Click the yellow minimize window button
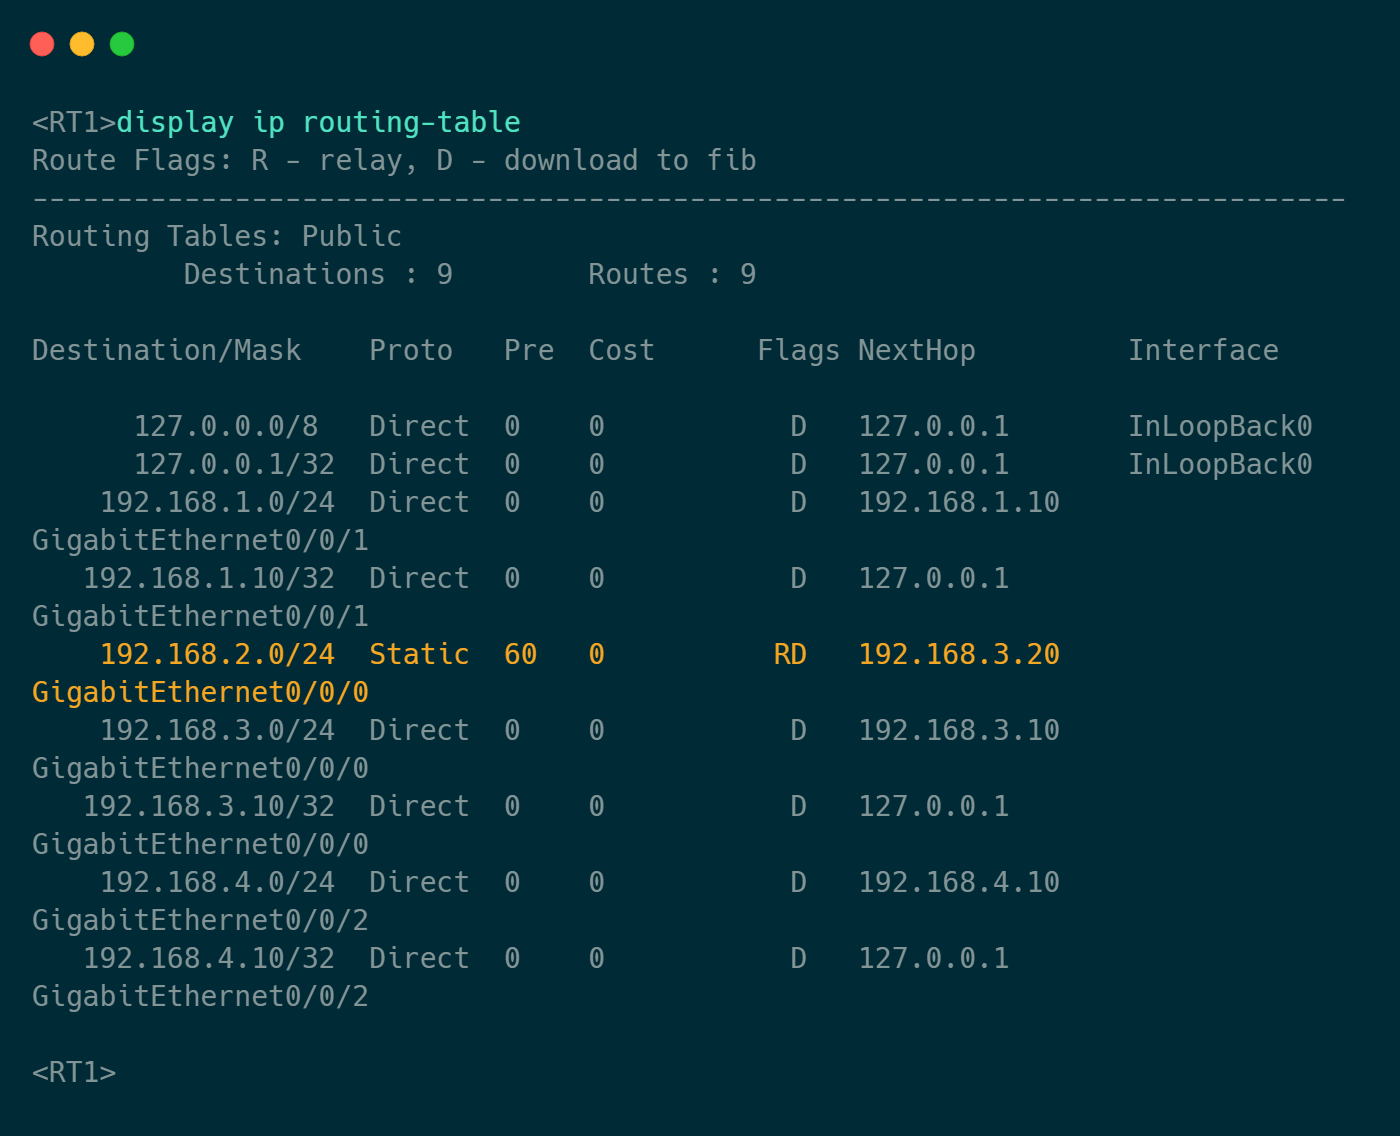The height and width of the screenshot is (1136, 1400). click(x=82, y=44)
